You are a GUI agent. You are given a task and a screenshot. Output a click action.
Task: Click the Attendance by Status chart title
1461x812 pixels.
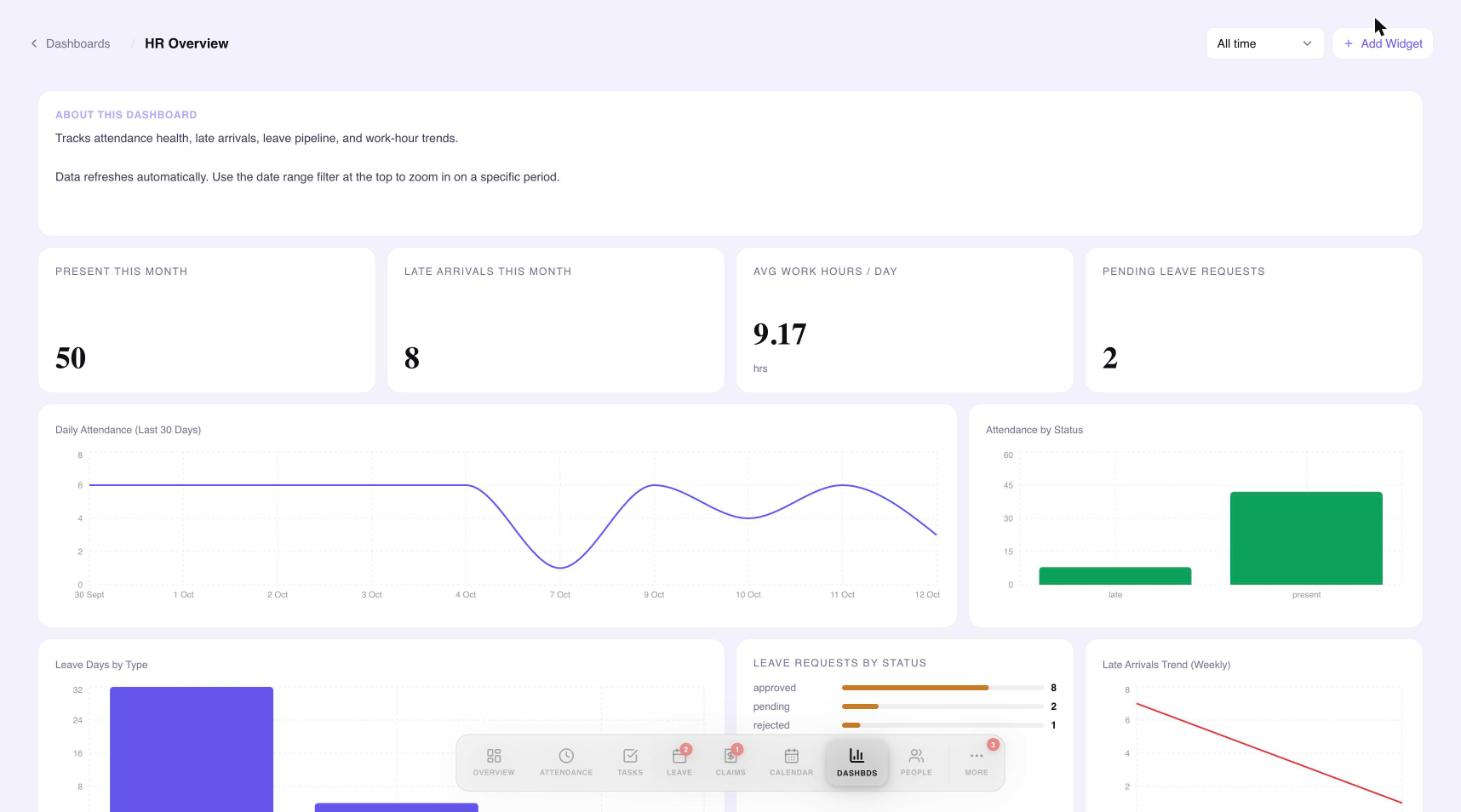coord(1034,430)
